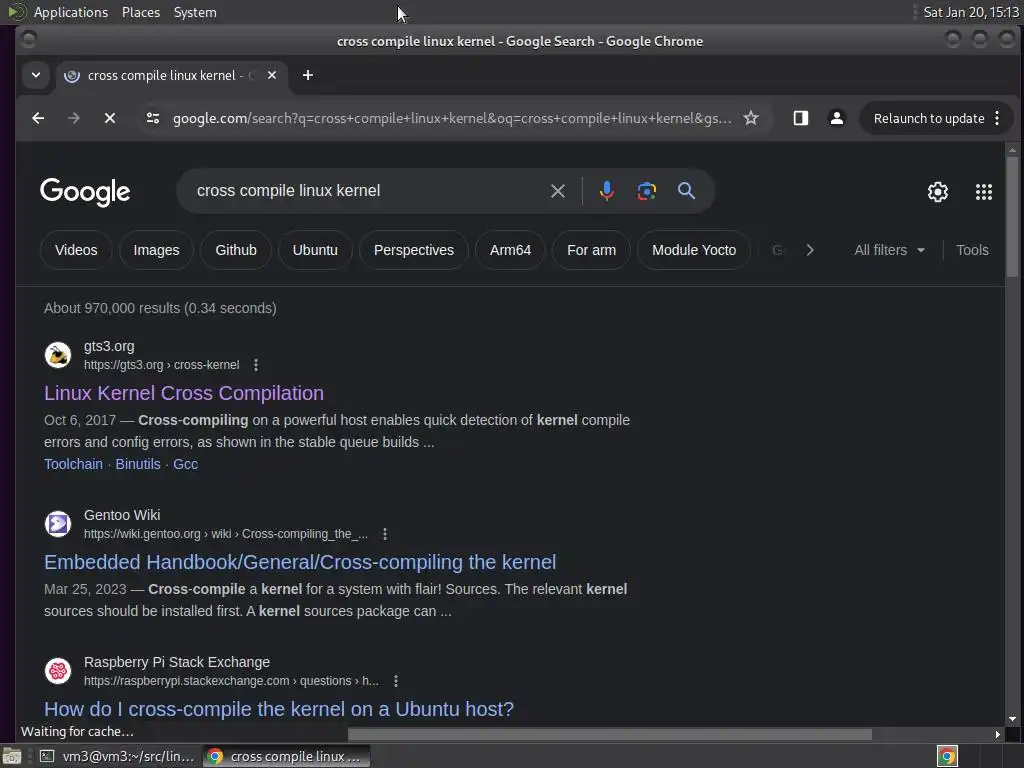The height and width of the screenshot is (768, 1024).
Task: Go back to the previous page
Action: tap(38, 118)
